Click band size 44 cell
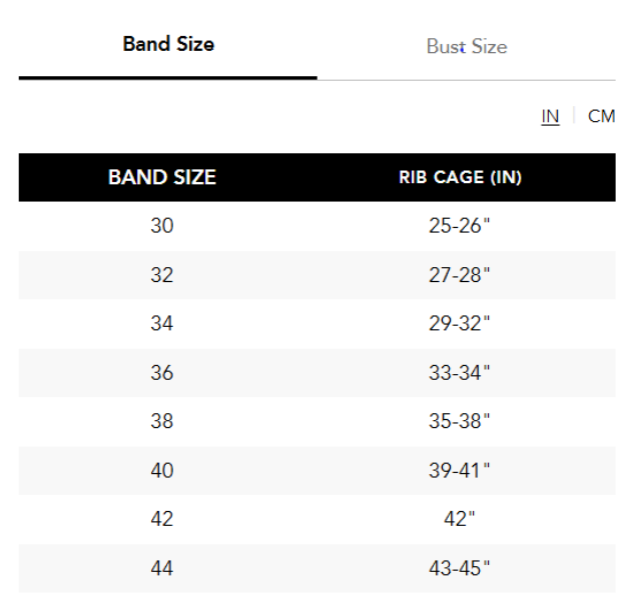This screenshot has width=624, height=609. (162, 569)
